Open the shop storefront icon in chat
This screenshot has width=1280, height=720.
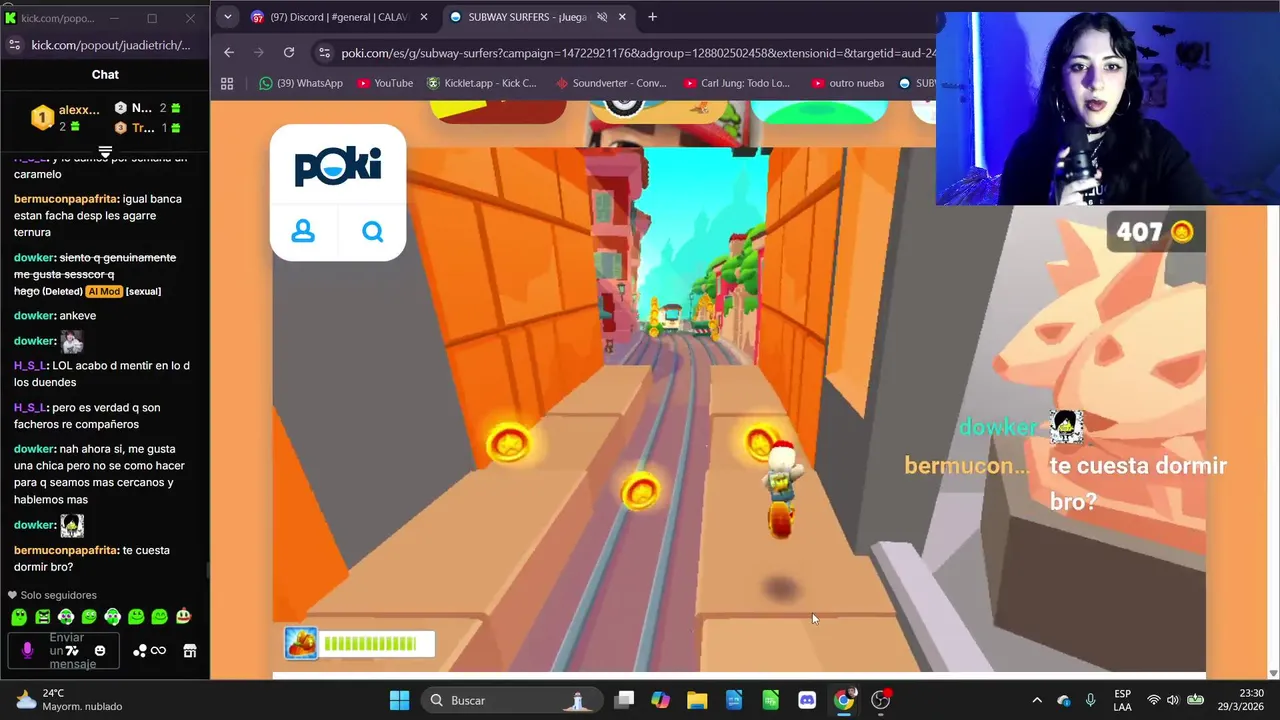click(x=189, y=651)
